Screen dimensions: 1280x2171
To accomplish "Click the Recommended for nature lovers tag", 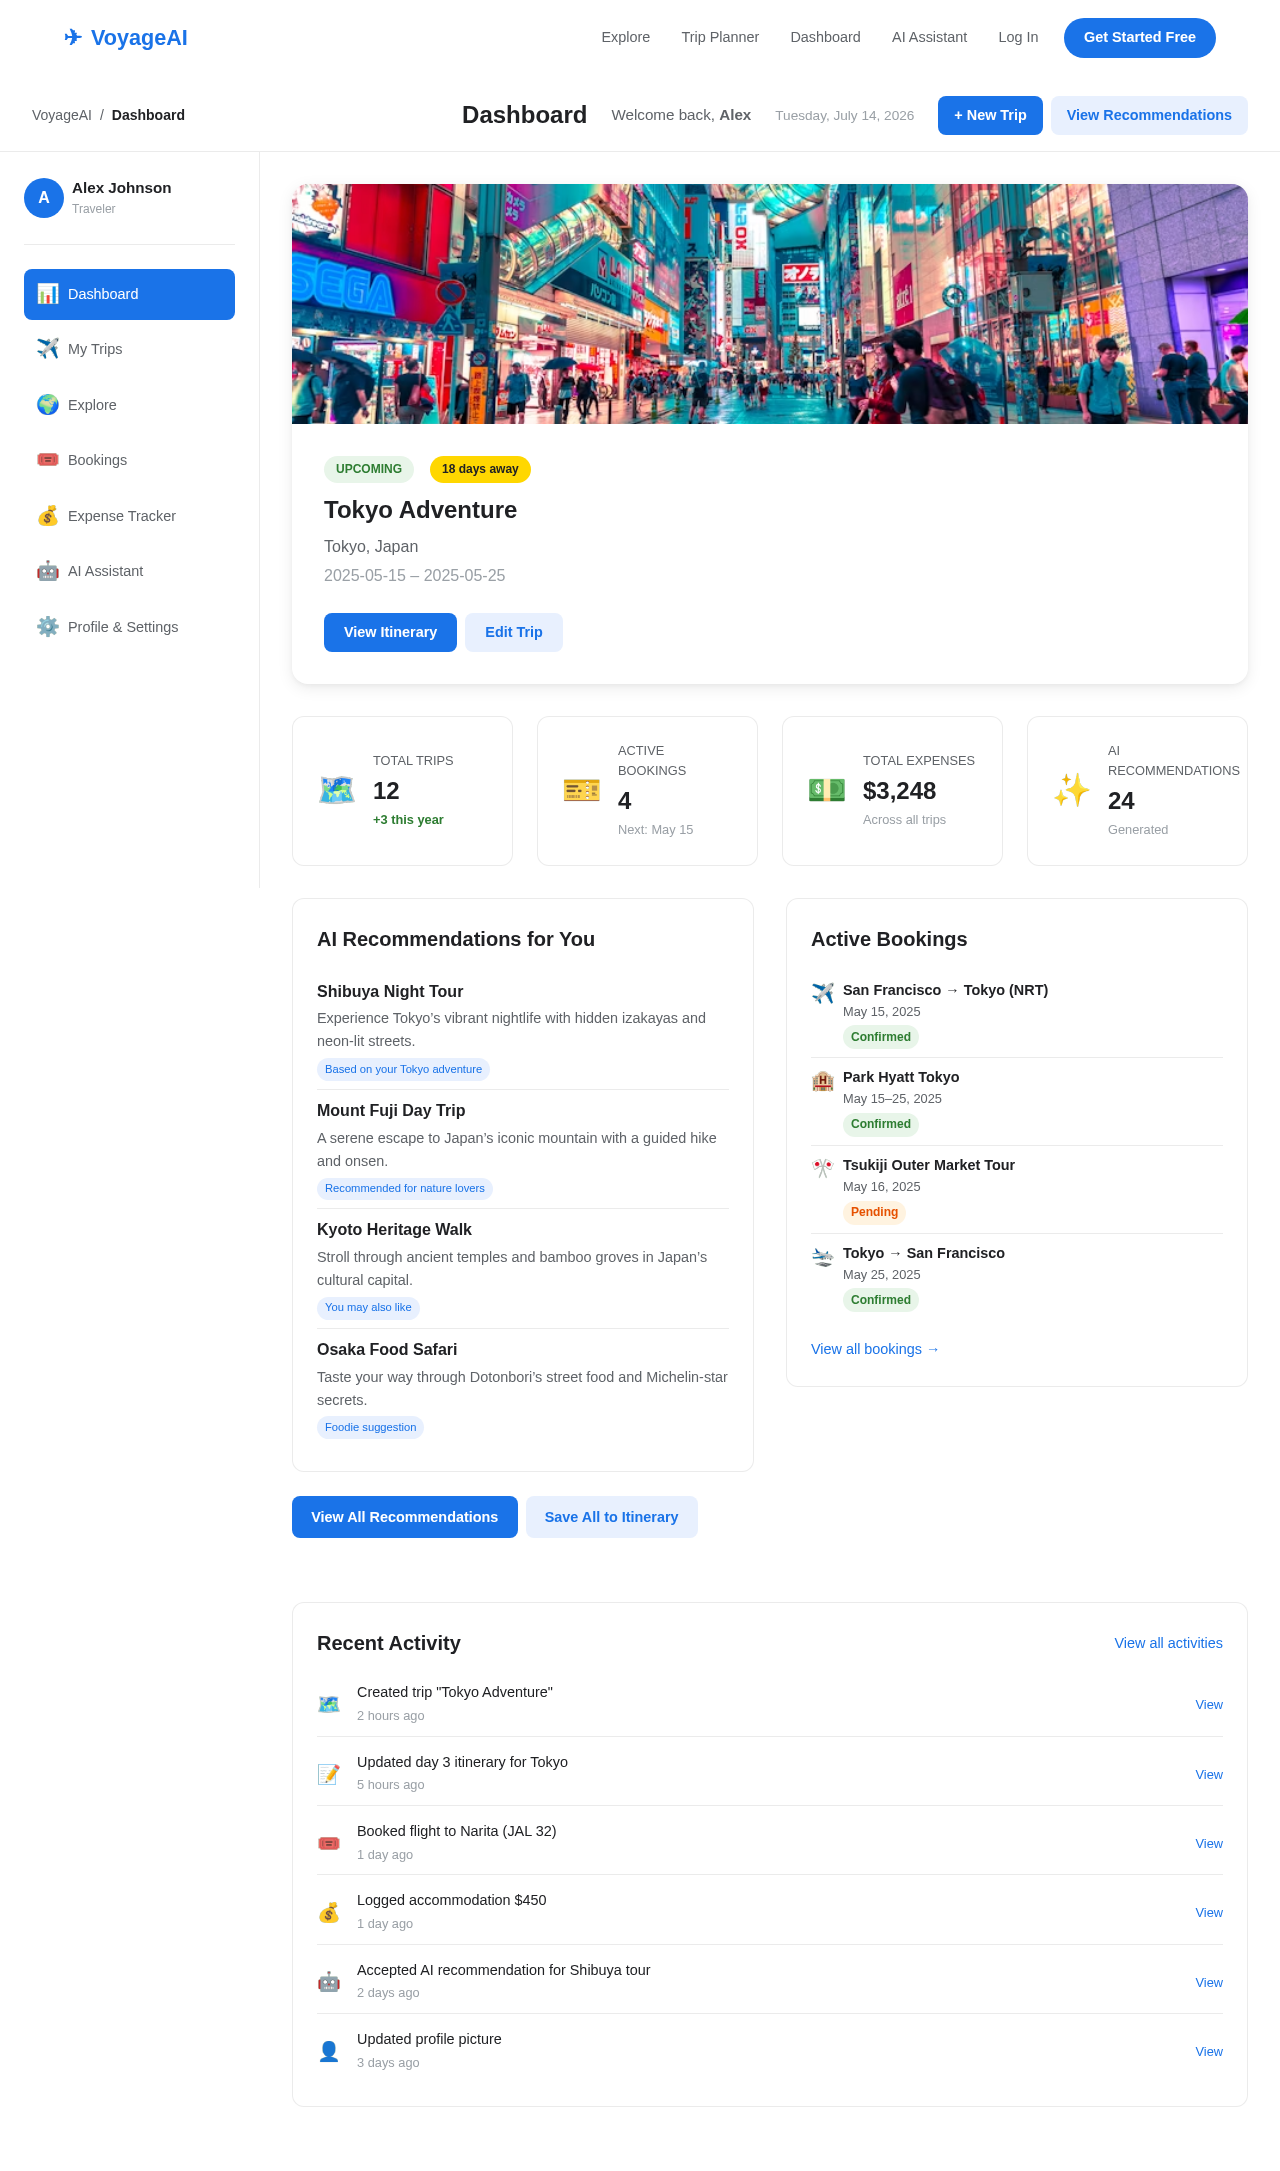I will [x=405, y=1189].
